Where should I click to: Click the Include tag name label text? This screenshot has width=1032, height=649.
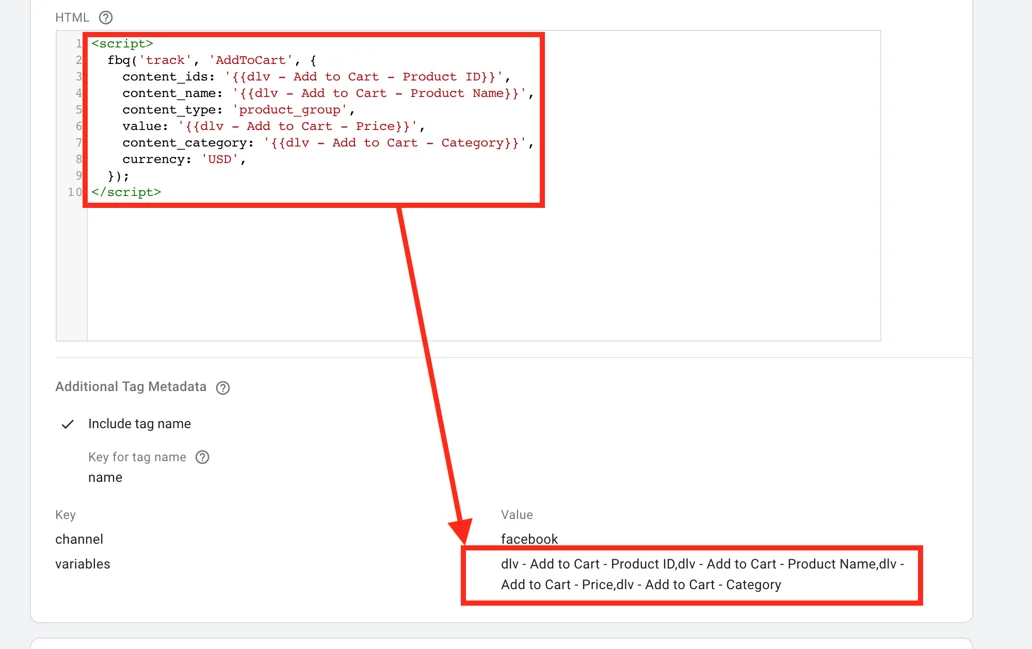tap(140, 424)
